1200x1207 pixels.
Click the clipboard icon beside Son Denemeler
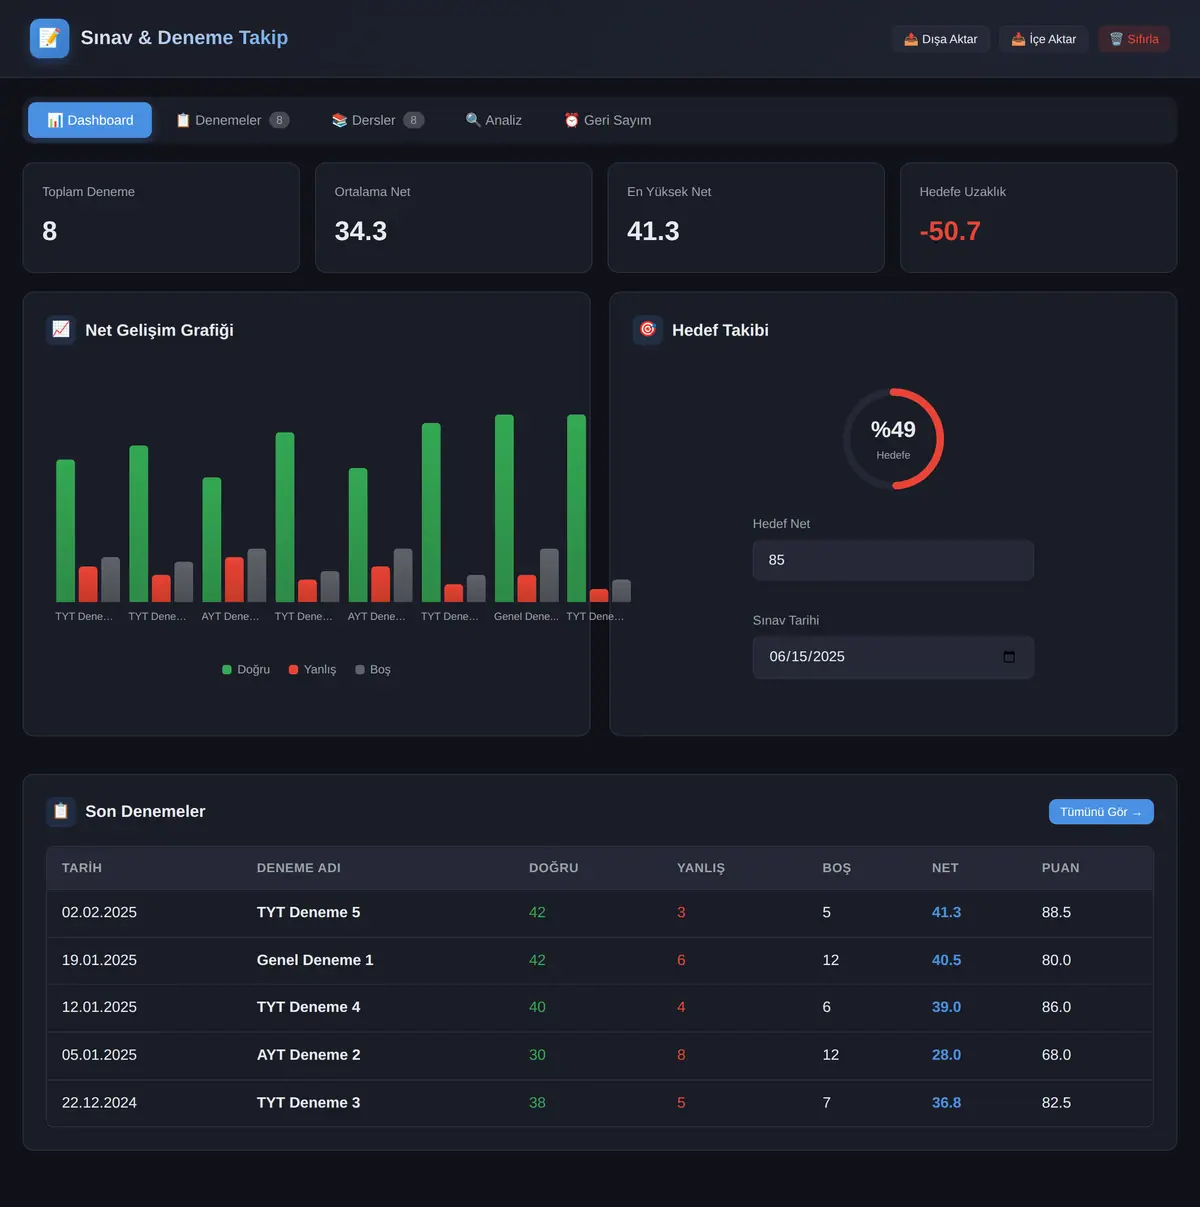pos(61,811)
